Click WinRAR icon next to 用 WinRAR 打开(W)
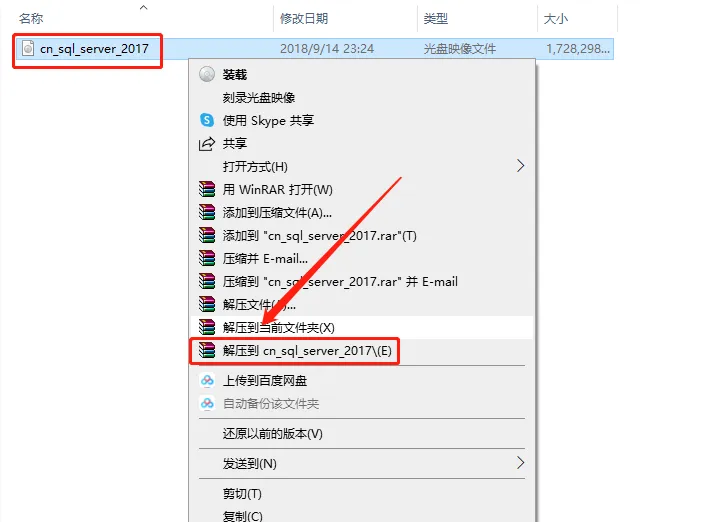The width and height of the screenshot is (716, 522). pos(207,189)
